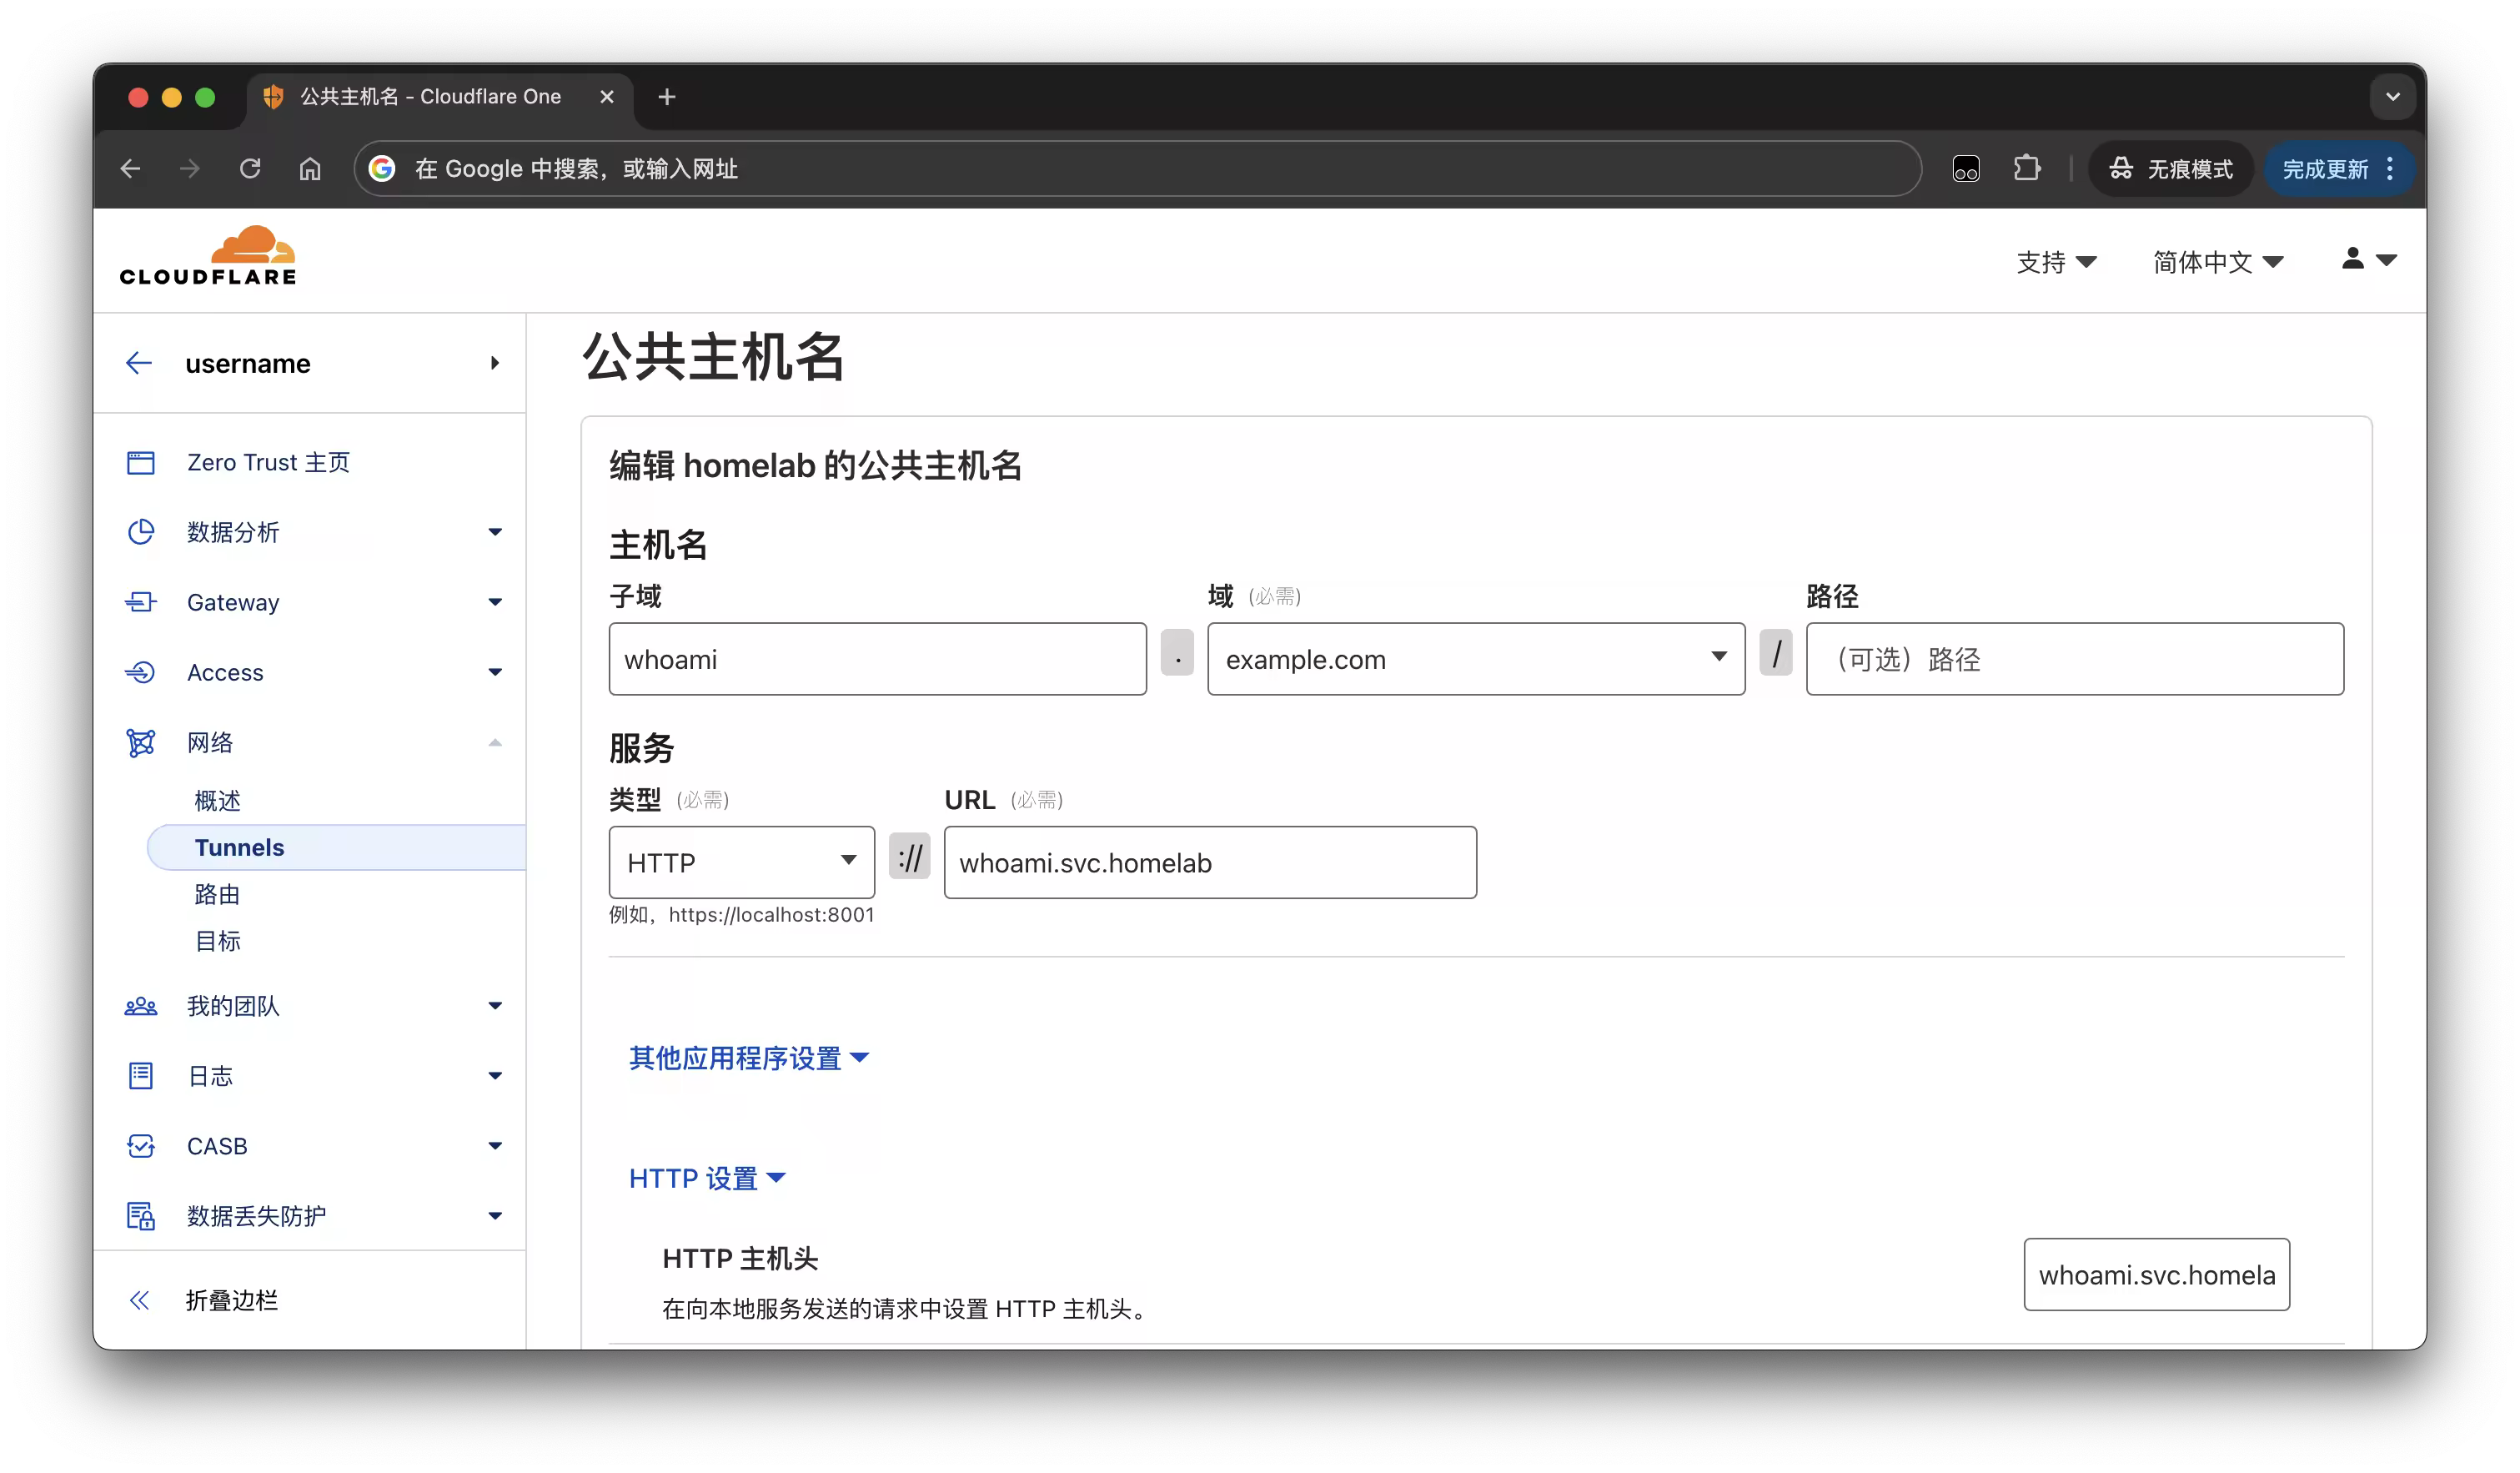Expand the 数据分析 menu arrow
The width and height of the screenshot is (2520, 1473).
(495, 532)
